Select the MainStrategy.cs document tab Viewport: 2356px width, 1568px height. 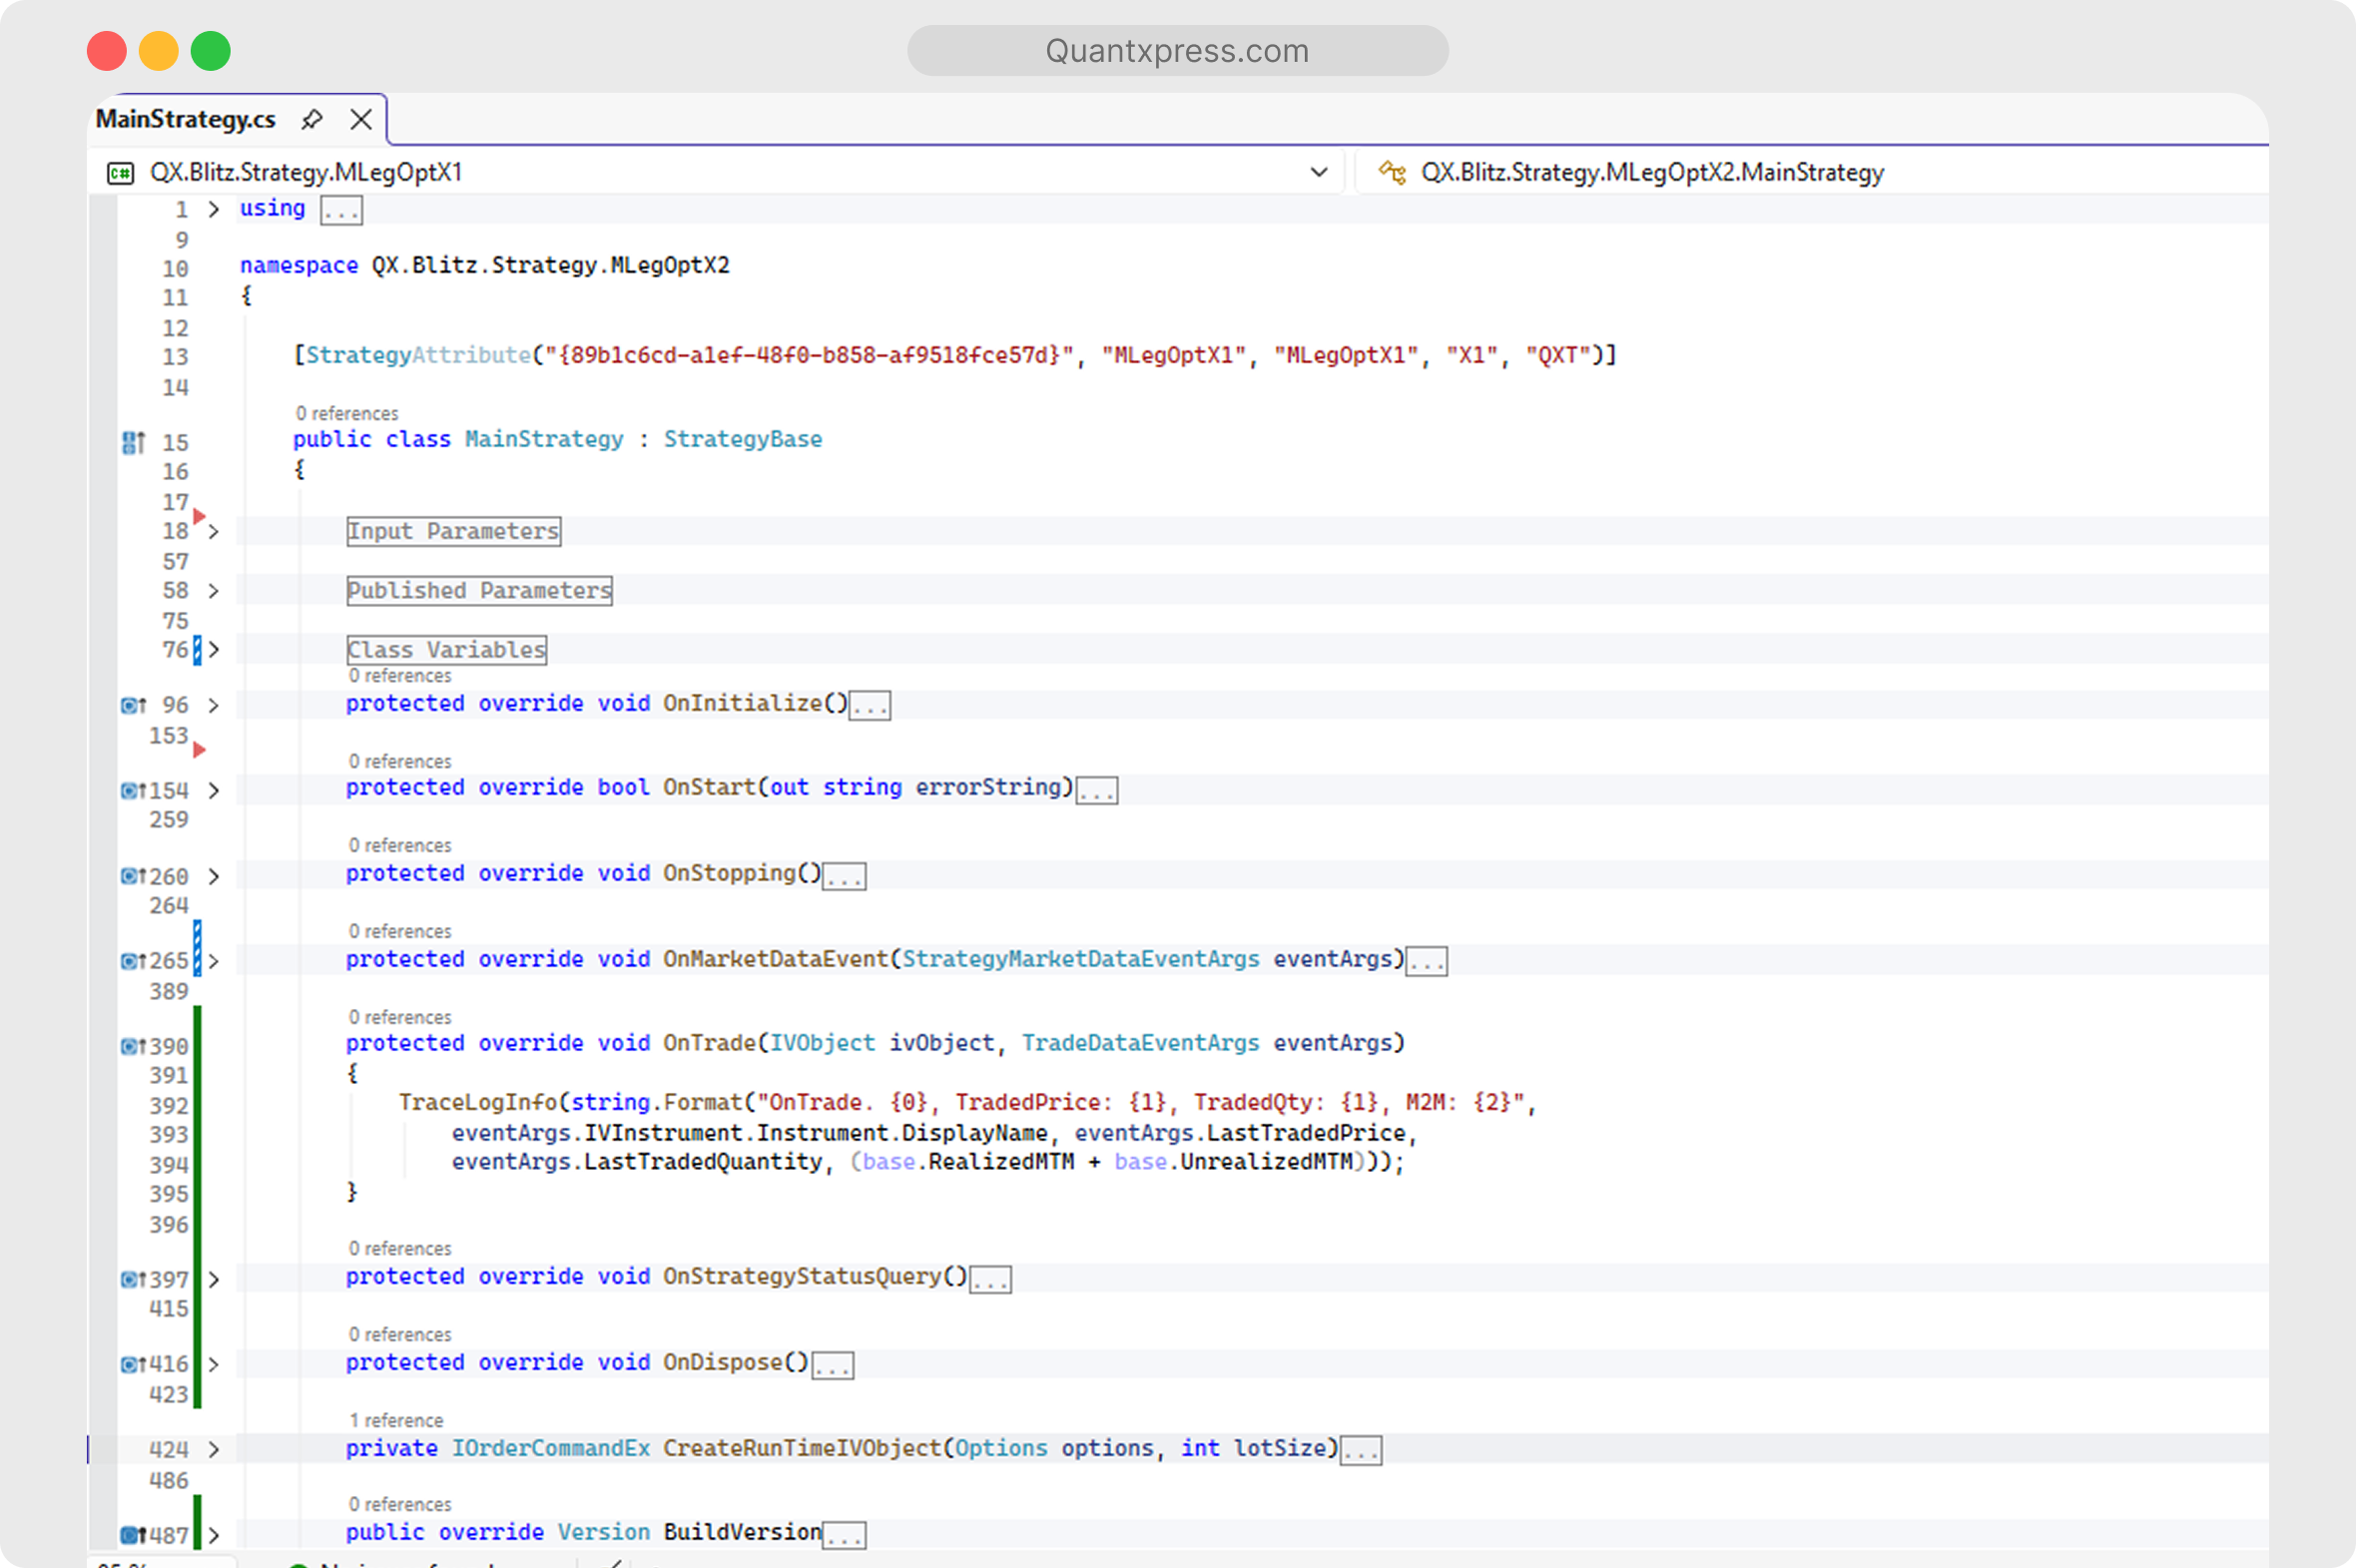tap(185, 119)
